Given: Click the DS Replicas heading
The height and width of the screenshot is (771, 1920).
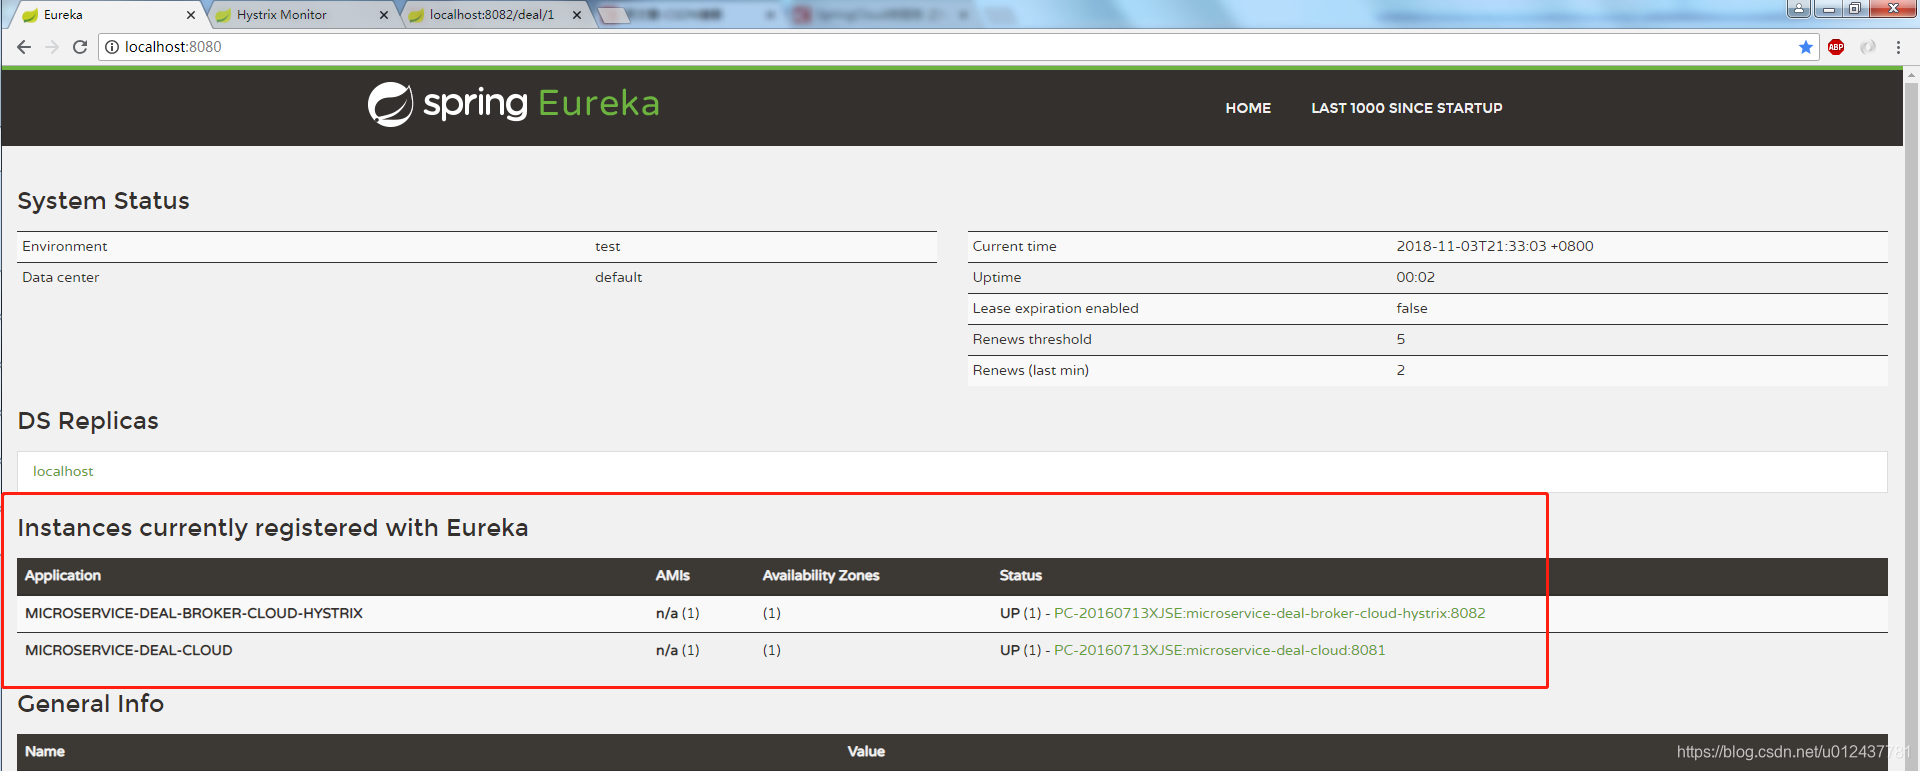Looking at the screenshot, I should click(x=88, y=421).
